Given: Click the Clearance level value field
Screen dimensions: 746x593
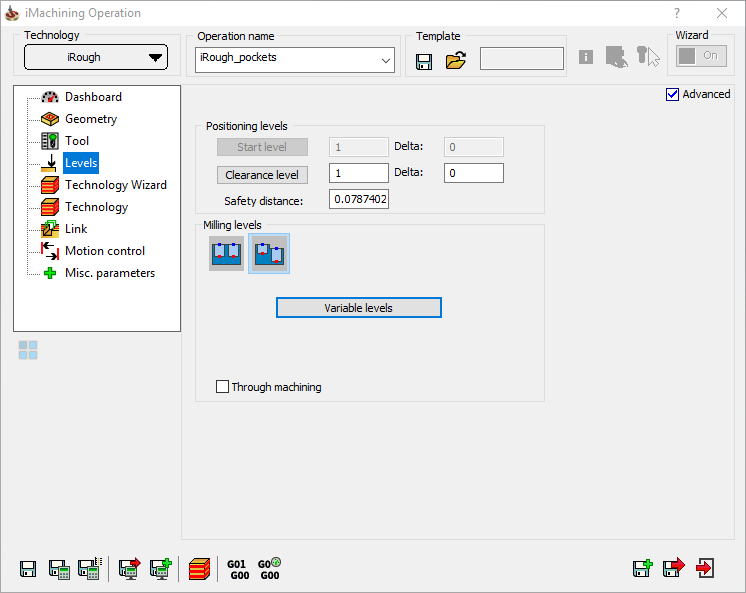Looking at the screenshot, I should click(359, 173).
